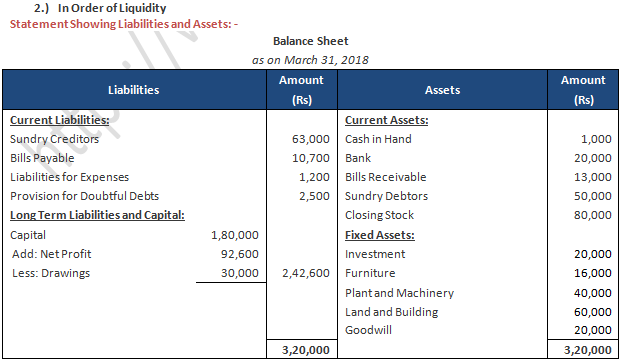Click the Goodwill amount 20,000
The width and height of the screenshot is (620, 362).
[x=593, y=330]
